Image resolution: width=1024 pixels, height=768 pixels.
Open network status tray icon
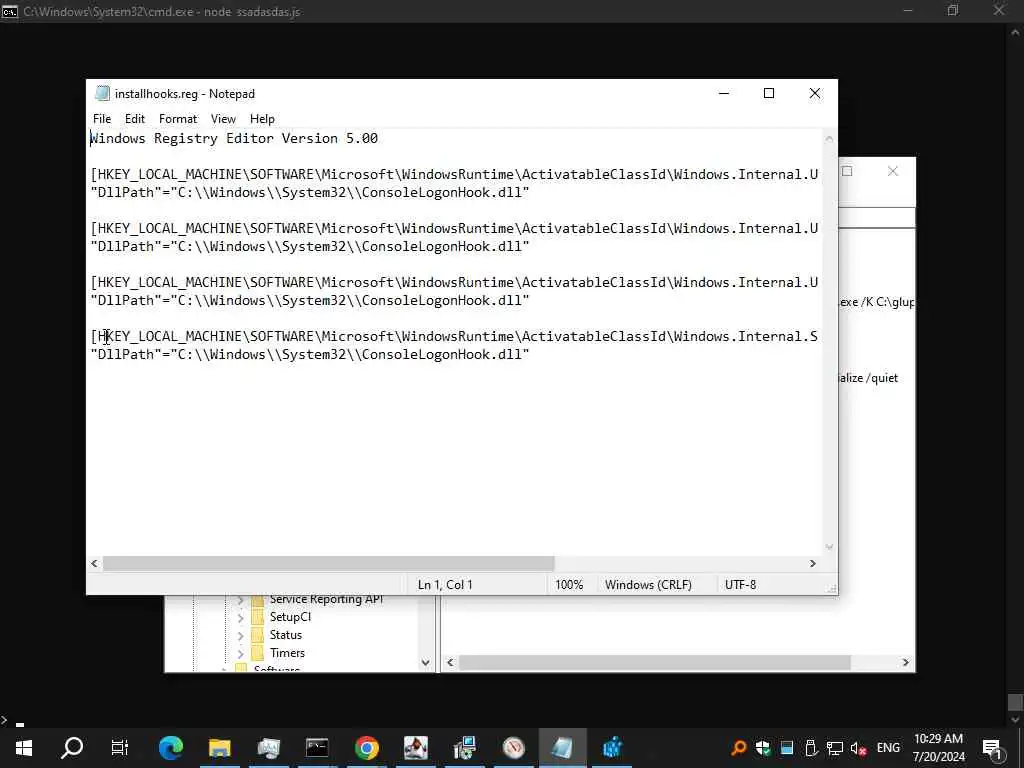click(x=835, y=748)
